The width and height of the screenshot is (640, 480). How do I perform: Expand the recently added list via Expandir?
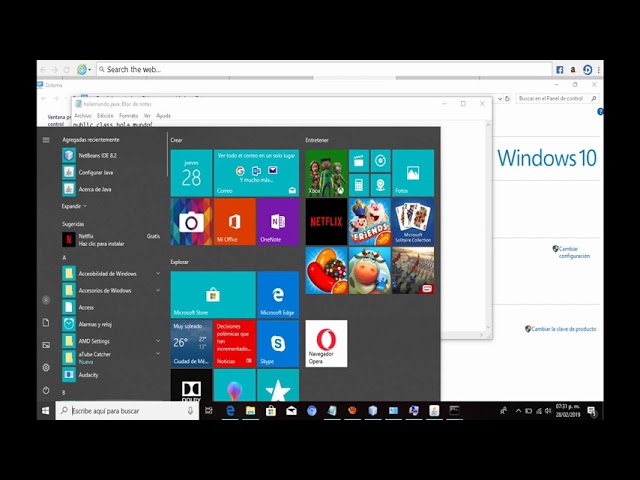coord(74,206)
